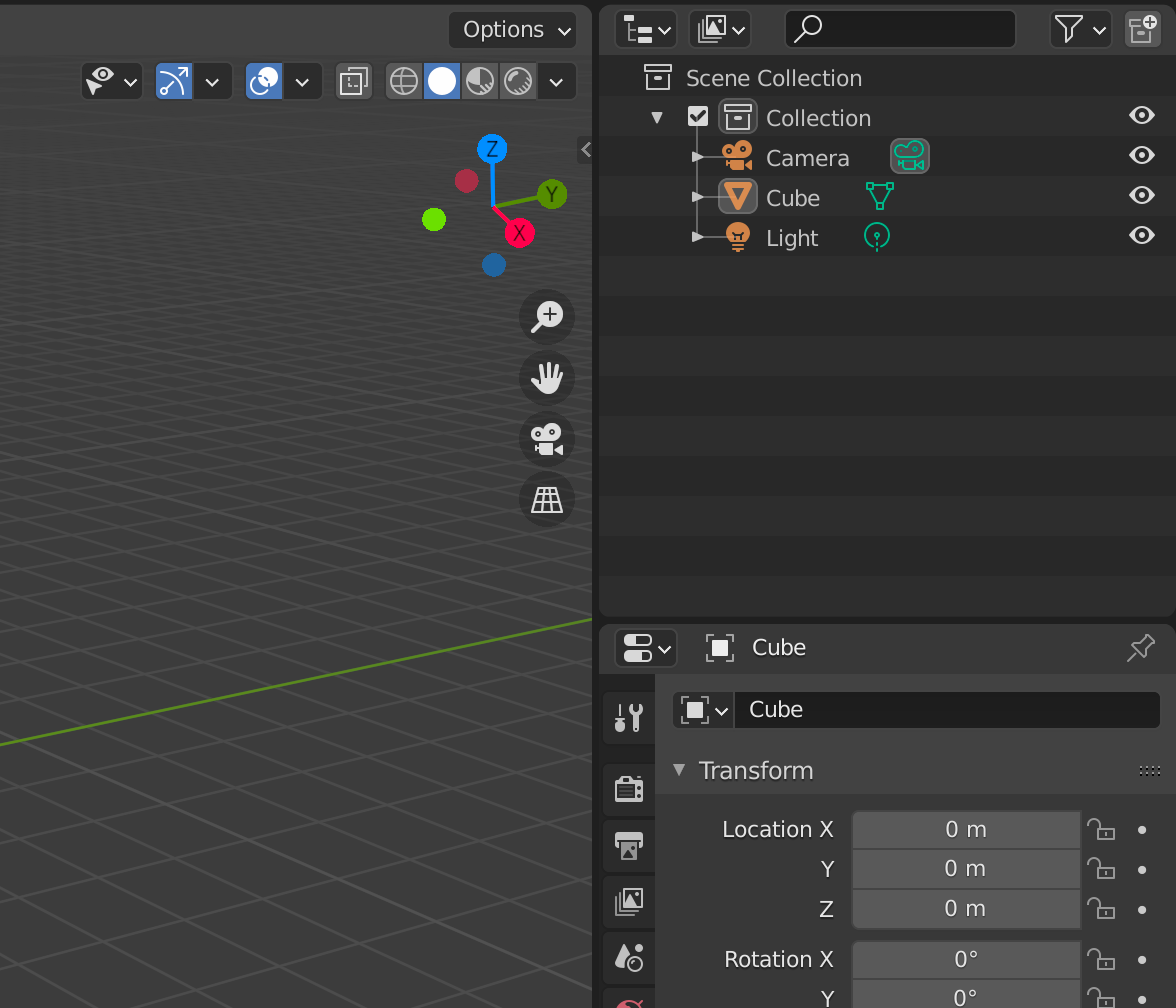This screenshot has width=1176, height=1008.
Task: Select Scene Collection row
Action: pos(887,78)
